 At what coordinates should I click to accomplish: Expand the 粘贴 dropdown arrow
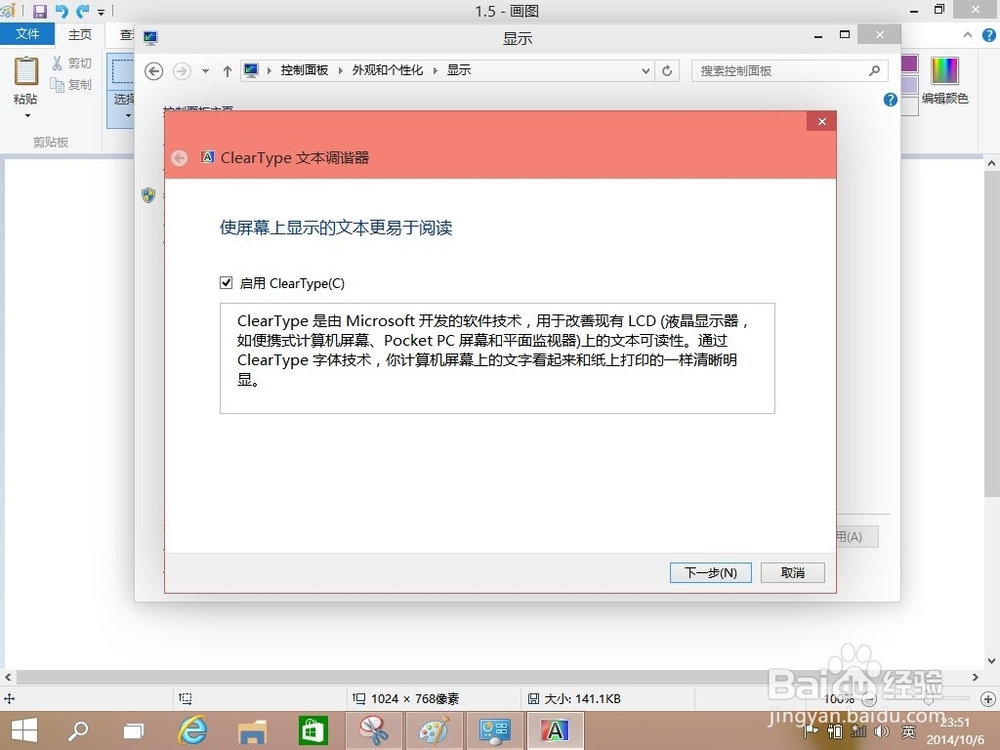[27, 115]
